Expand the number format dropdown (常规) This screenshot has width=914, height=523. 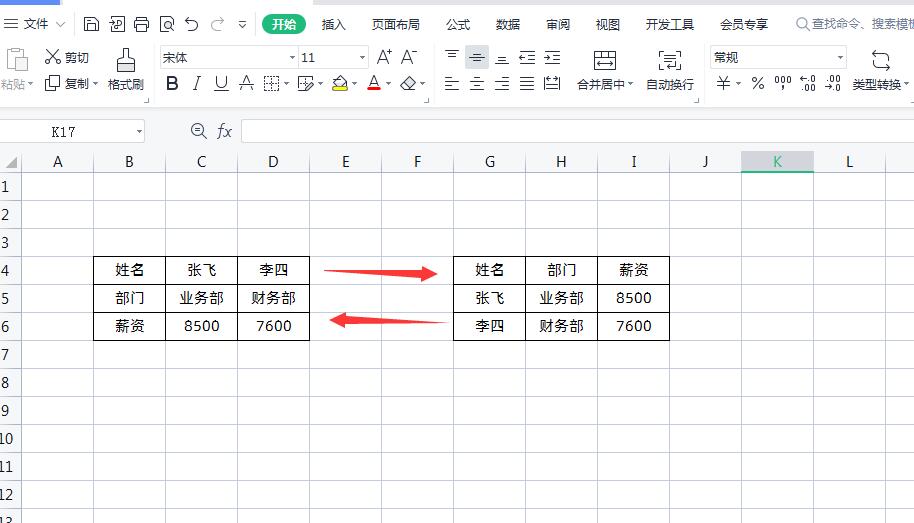[840, 58]
